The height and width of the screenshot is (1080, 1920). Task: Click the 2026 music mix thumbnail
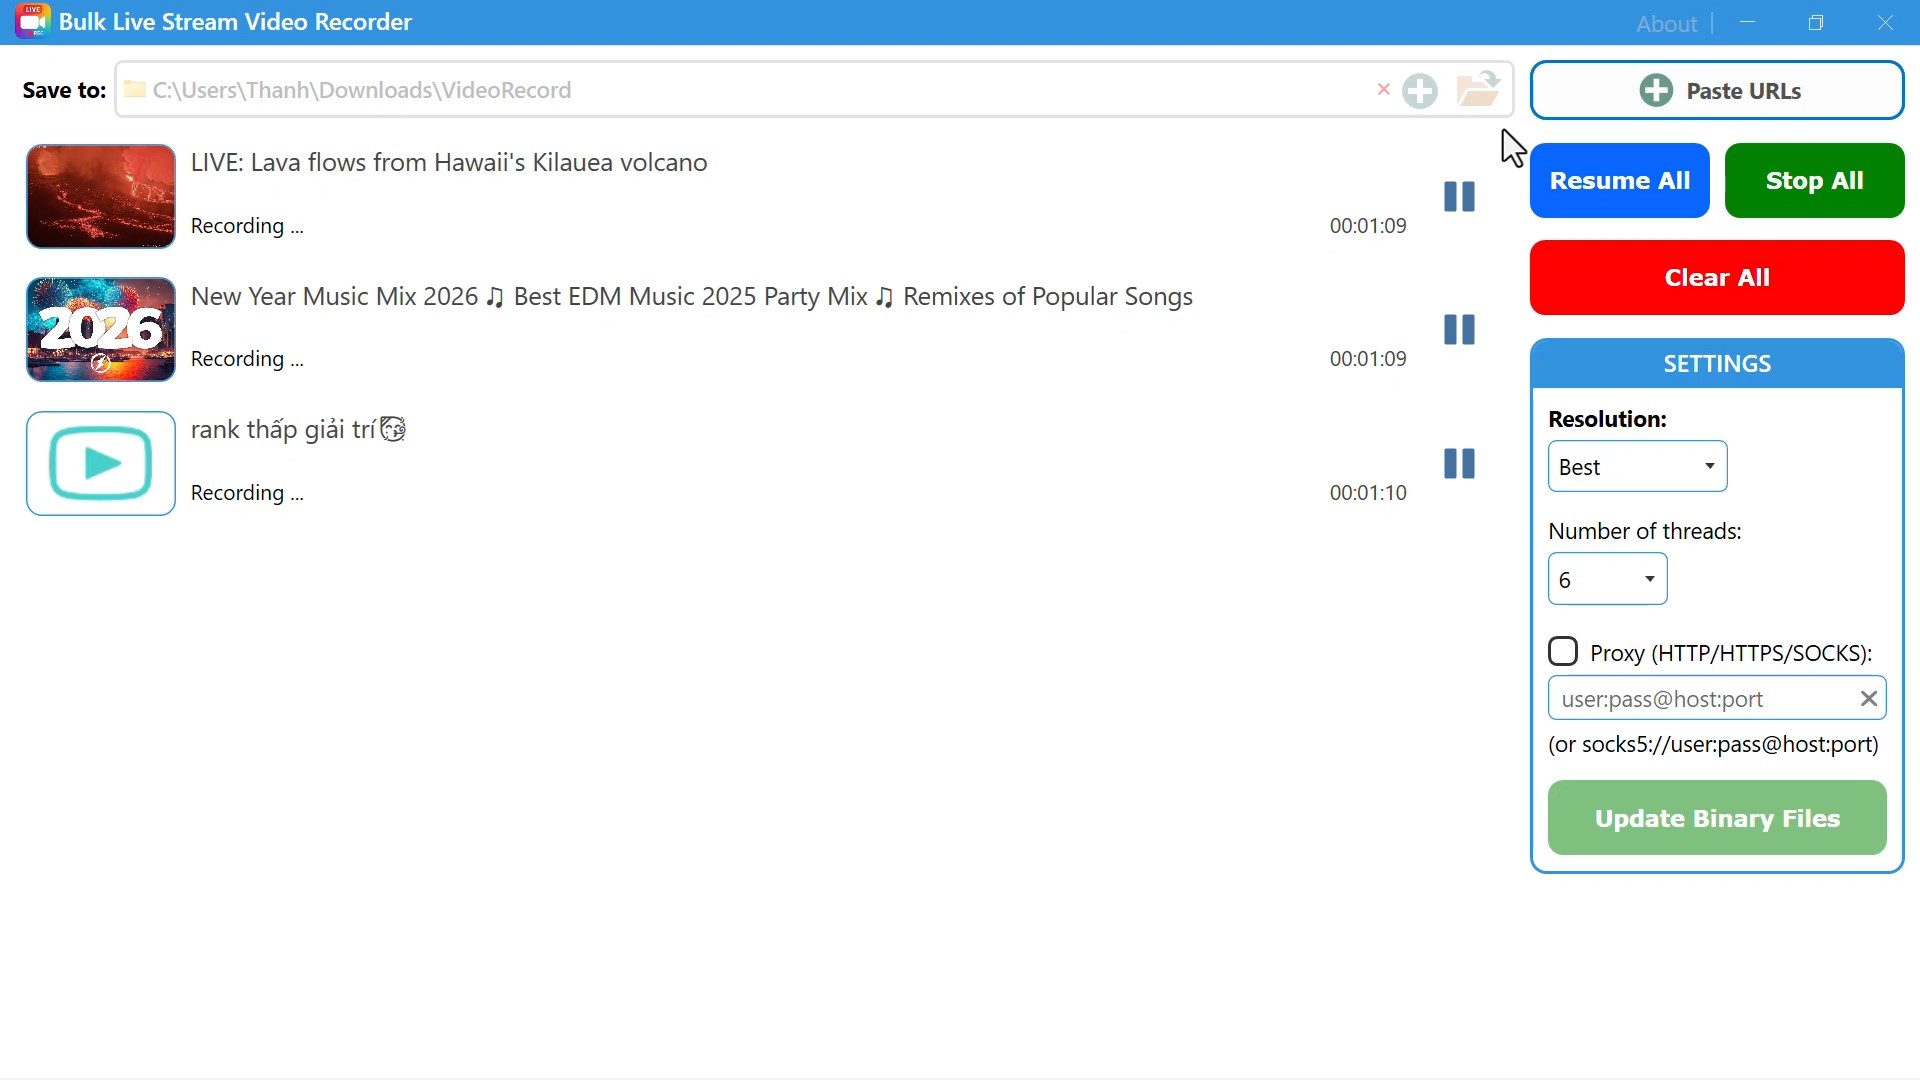(101, 330)
